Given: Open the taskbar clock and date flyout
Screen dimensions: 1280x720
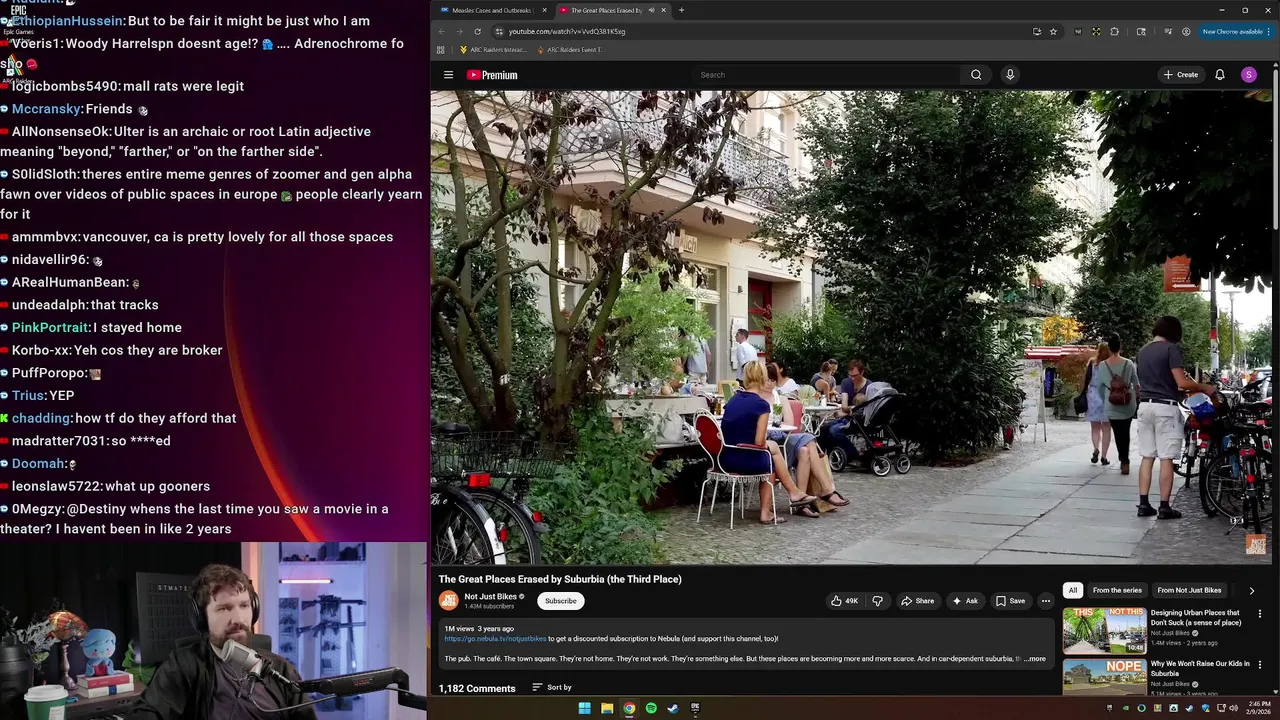Looking at the screenshot, I should point(1260,708).
